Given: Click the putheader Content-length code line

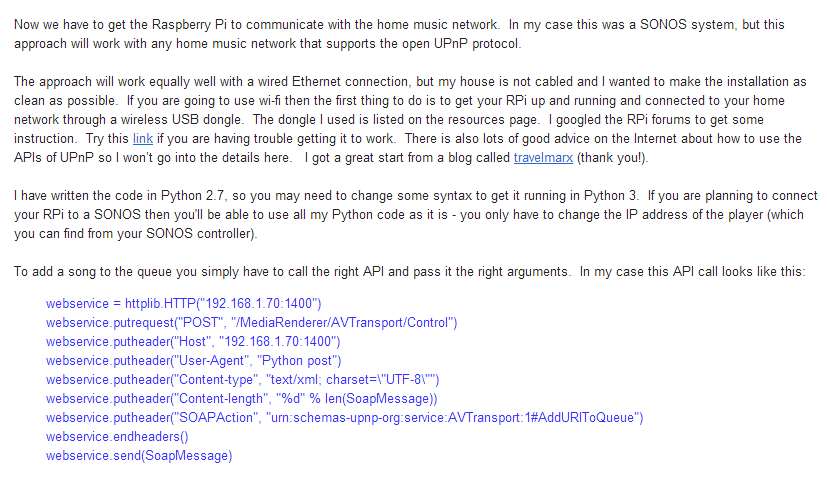Looking at the screenshot, I should pos(242,399).
